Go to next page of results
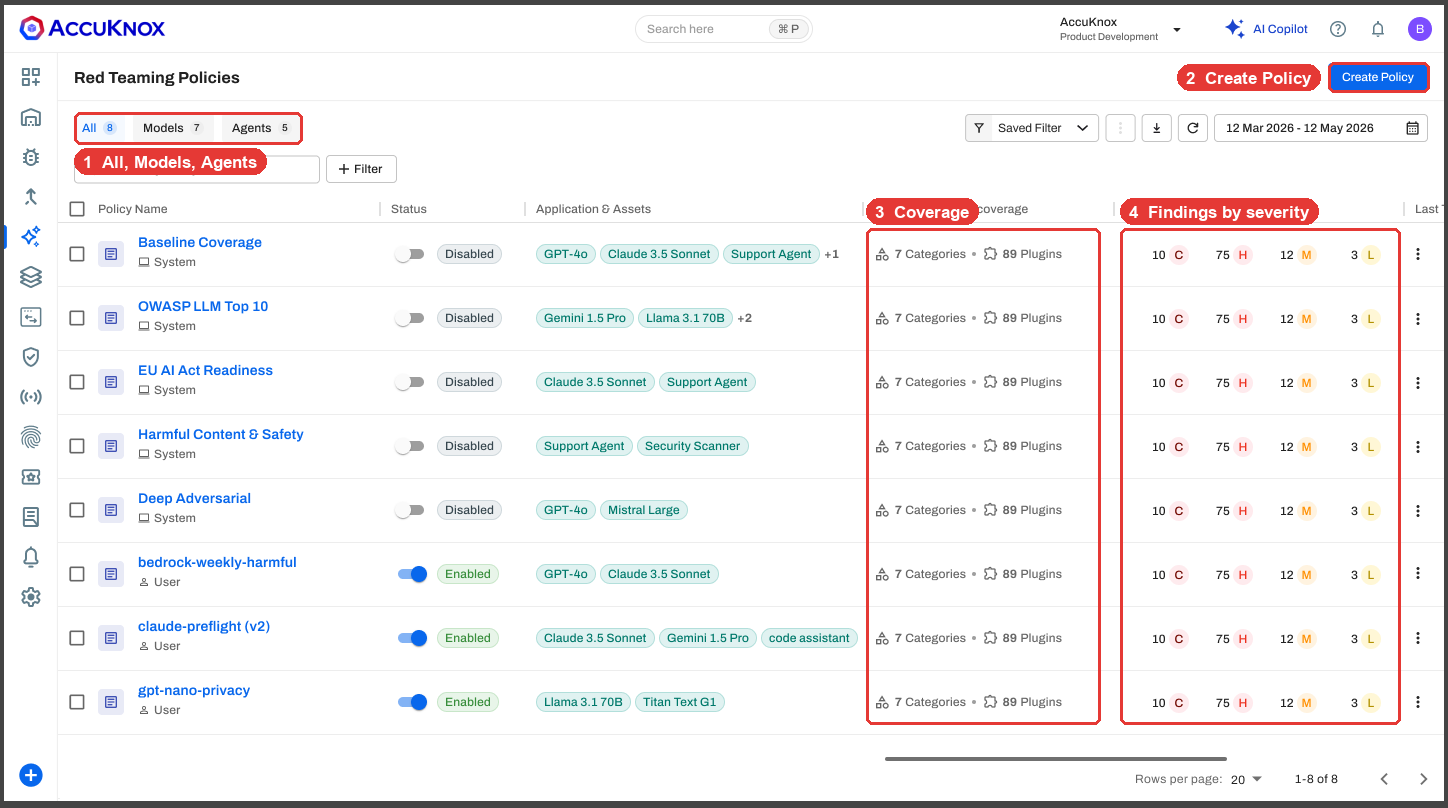The width and height of the screenshot is (1448, 808). (1424, 779)
